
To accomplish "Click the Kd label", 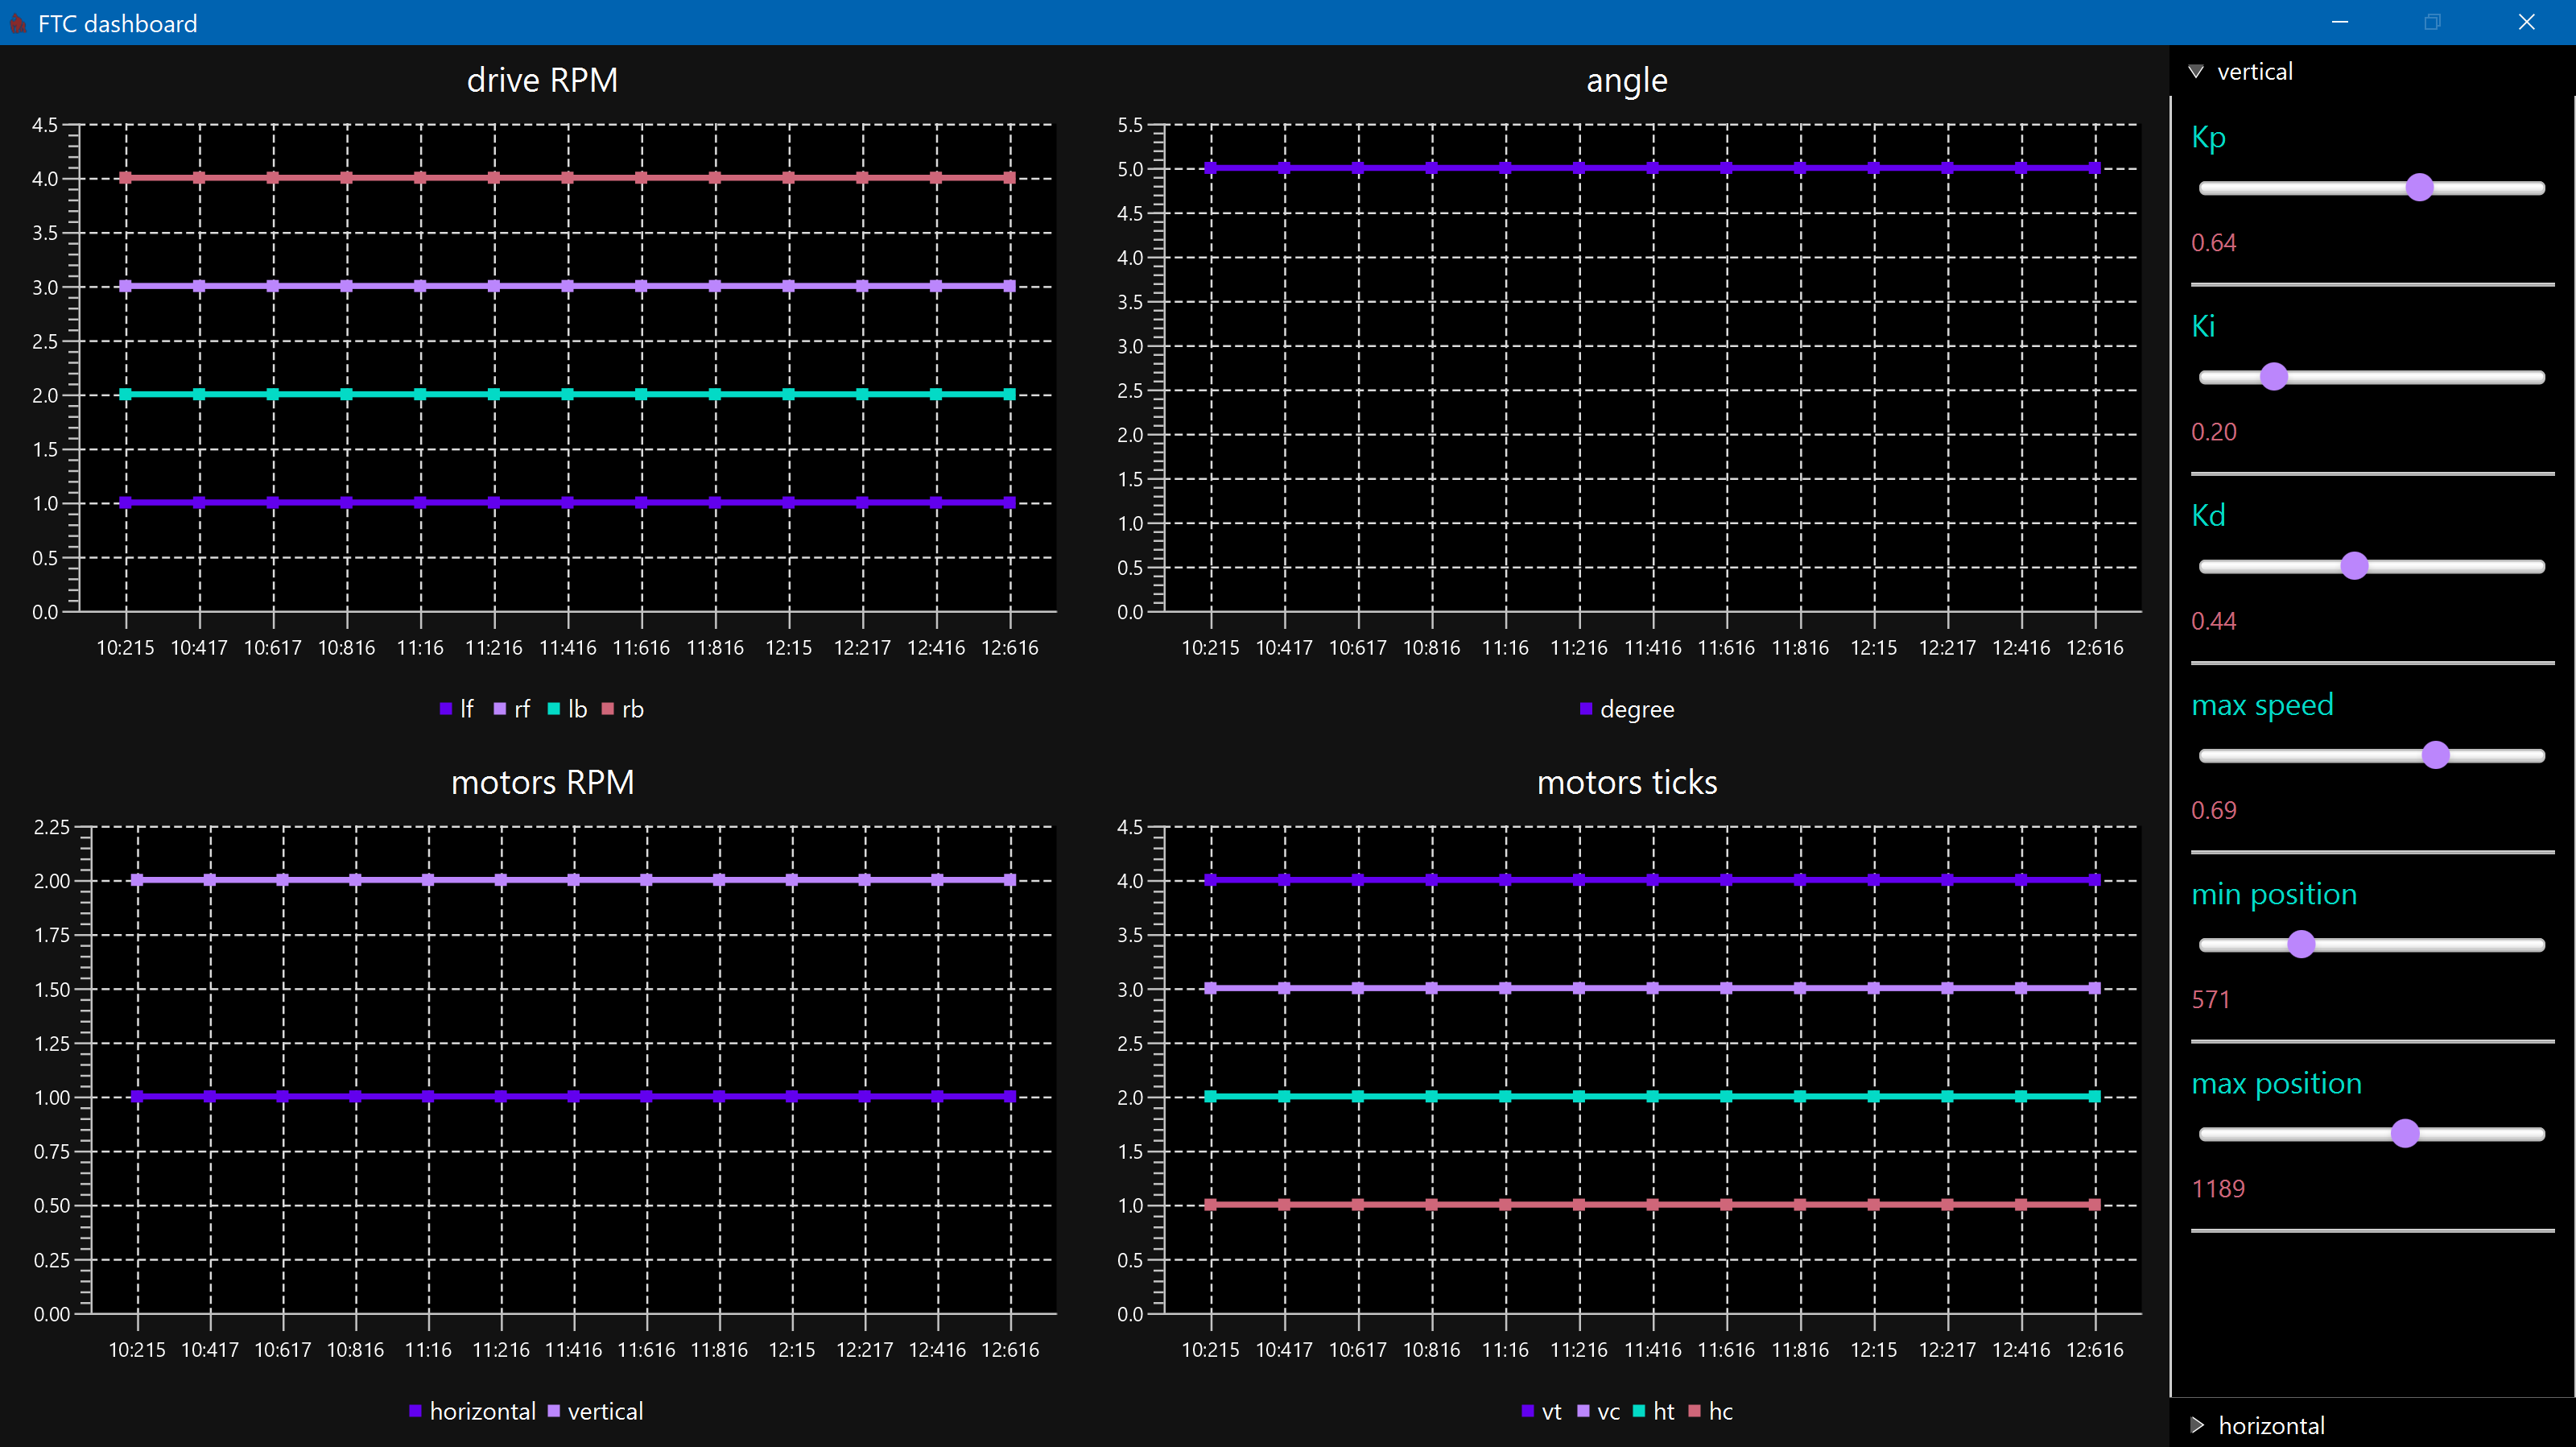I will (x=2208, y=515).
